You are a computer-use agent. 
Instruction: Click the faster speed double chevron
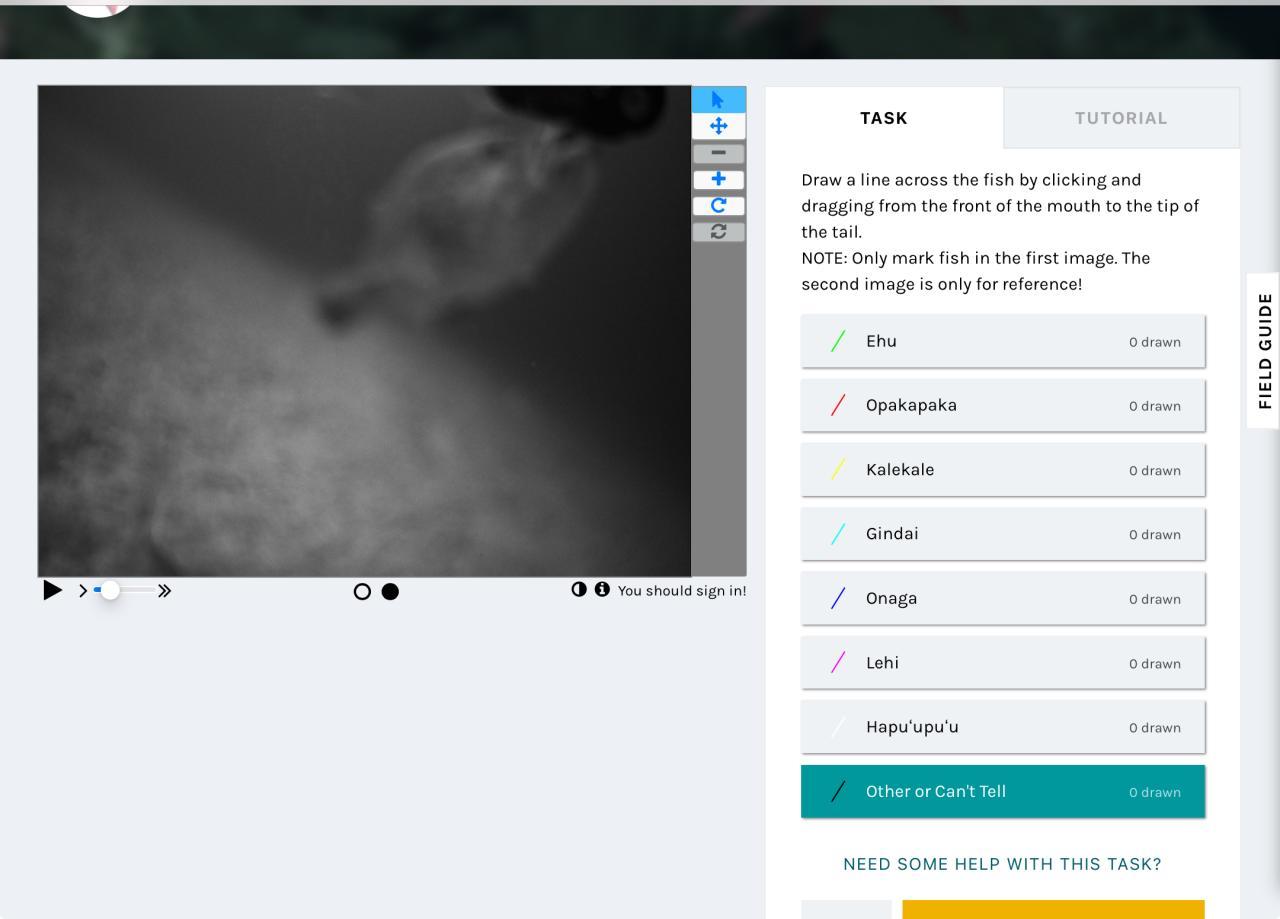pos(165,591)
